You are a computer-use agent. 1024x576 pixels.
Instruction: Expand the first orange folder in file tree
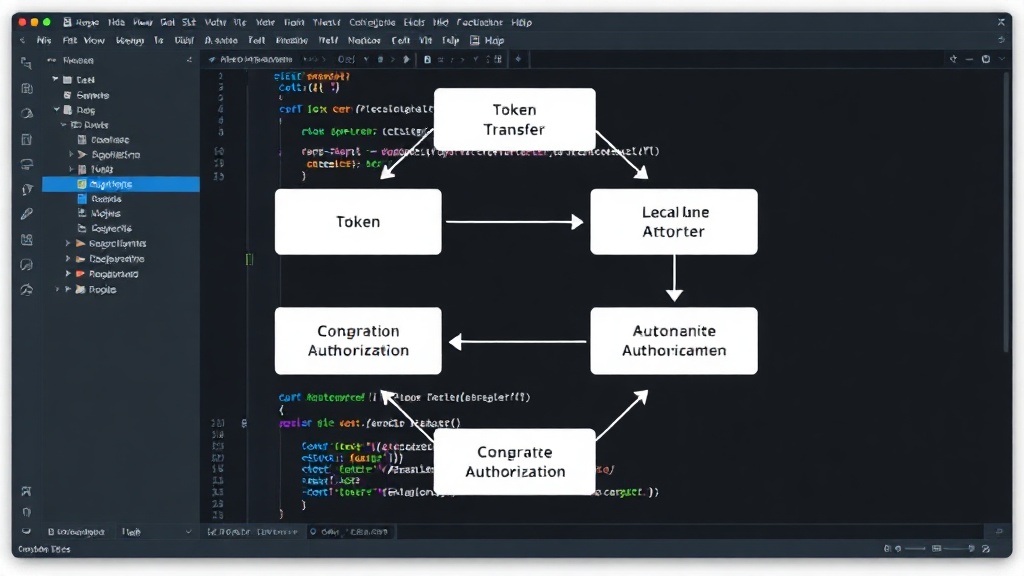tap(68, 243)
